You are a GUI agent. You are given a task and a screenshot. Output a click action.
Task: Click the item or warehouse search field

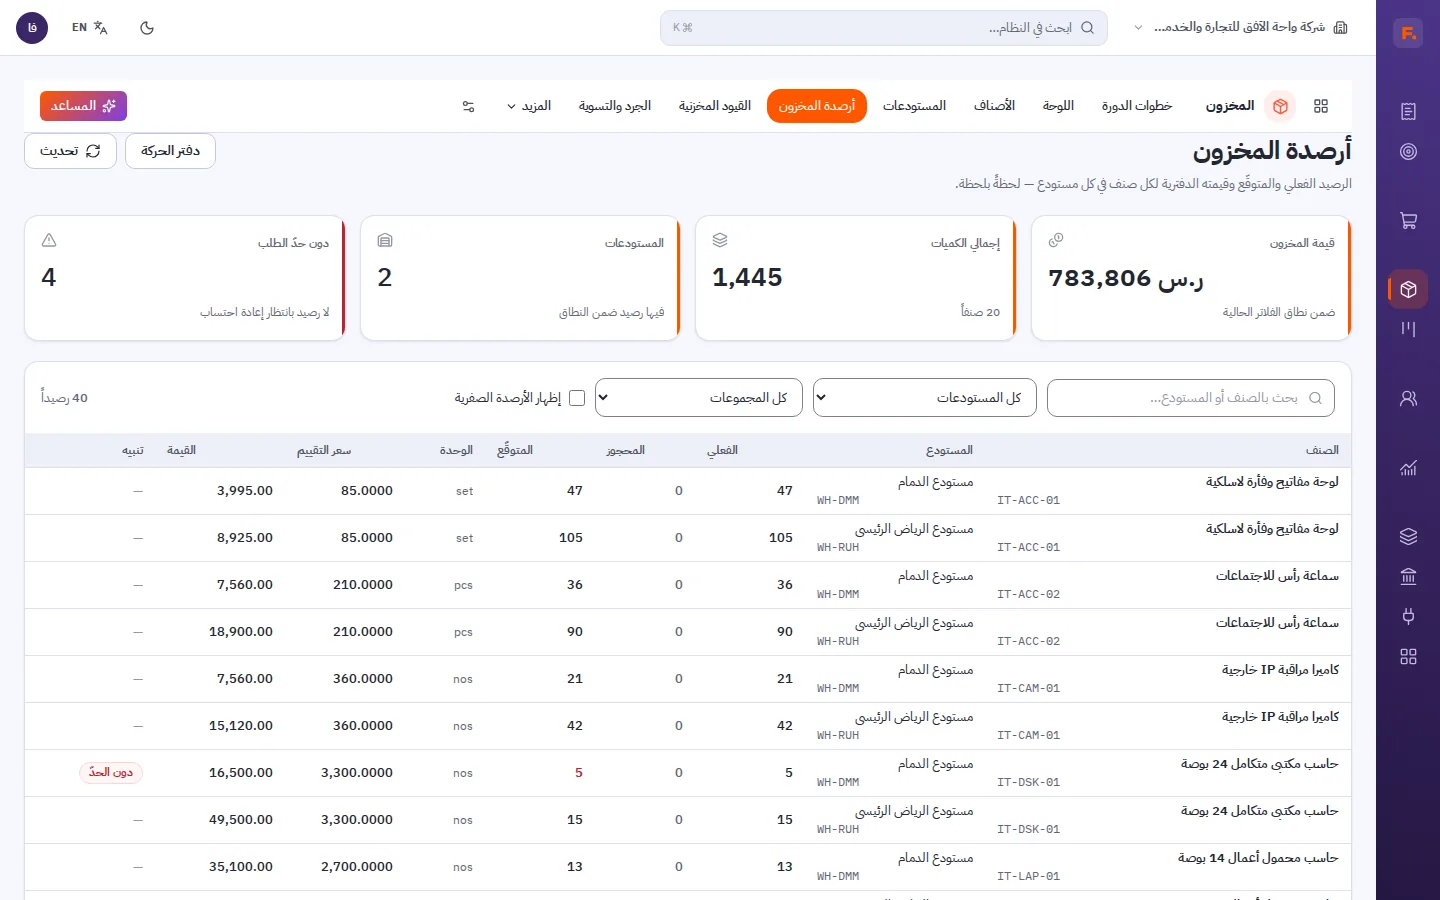[x=1190, y=398]
